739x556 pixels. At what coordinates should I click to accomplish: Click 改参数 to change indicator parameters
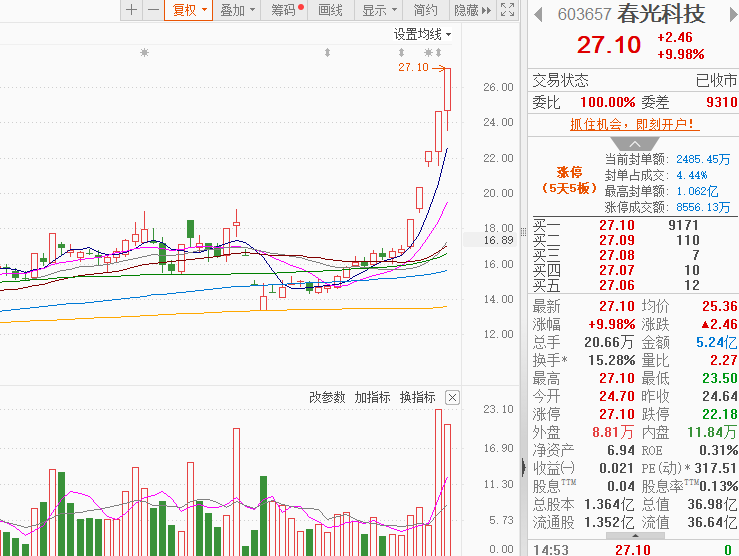click(327, 397)
